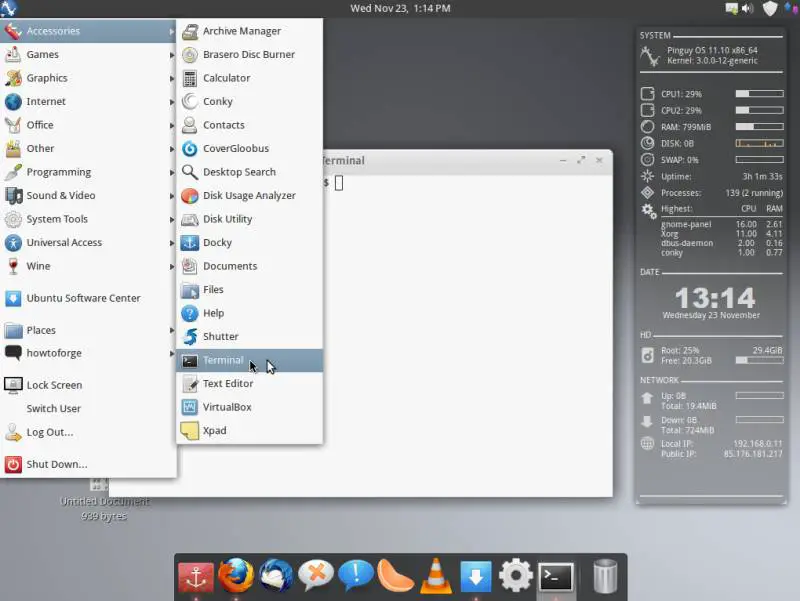Image resolution: width=800 pixels, height=601 pixels.
Task: Launch Thunderbird from the dock
Action: click(276, 576)
